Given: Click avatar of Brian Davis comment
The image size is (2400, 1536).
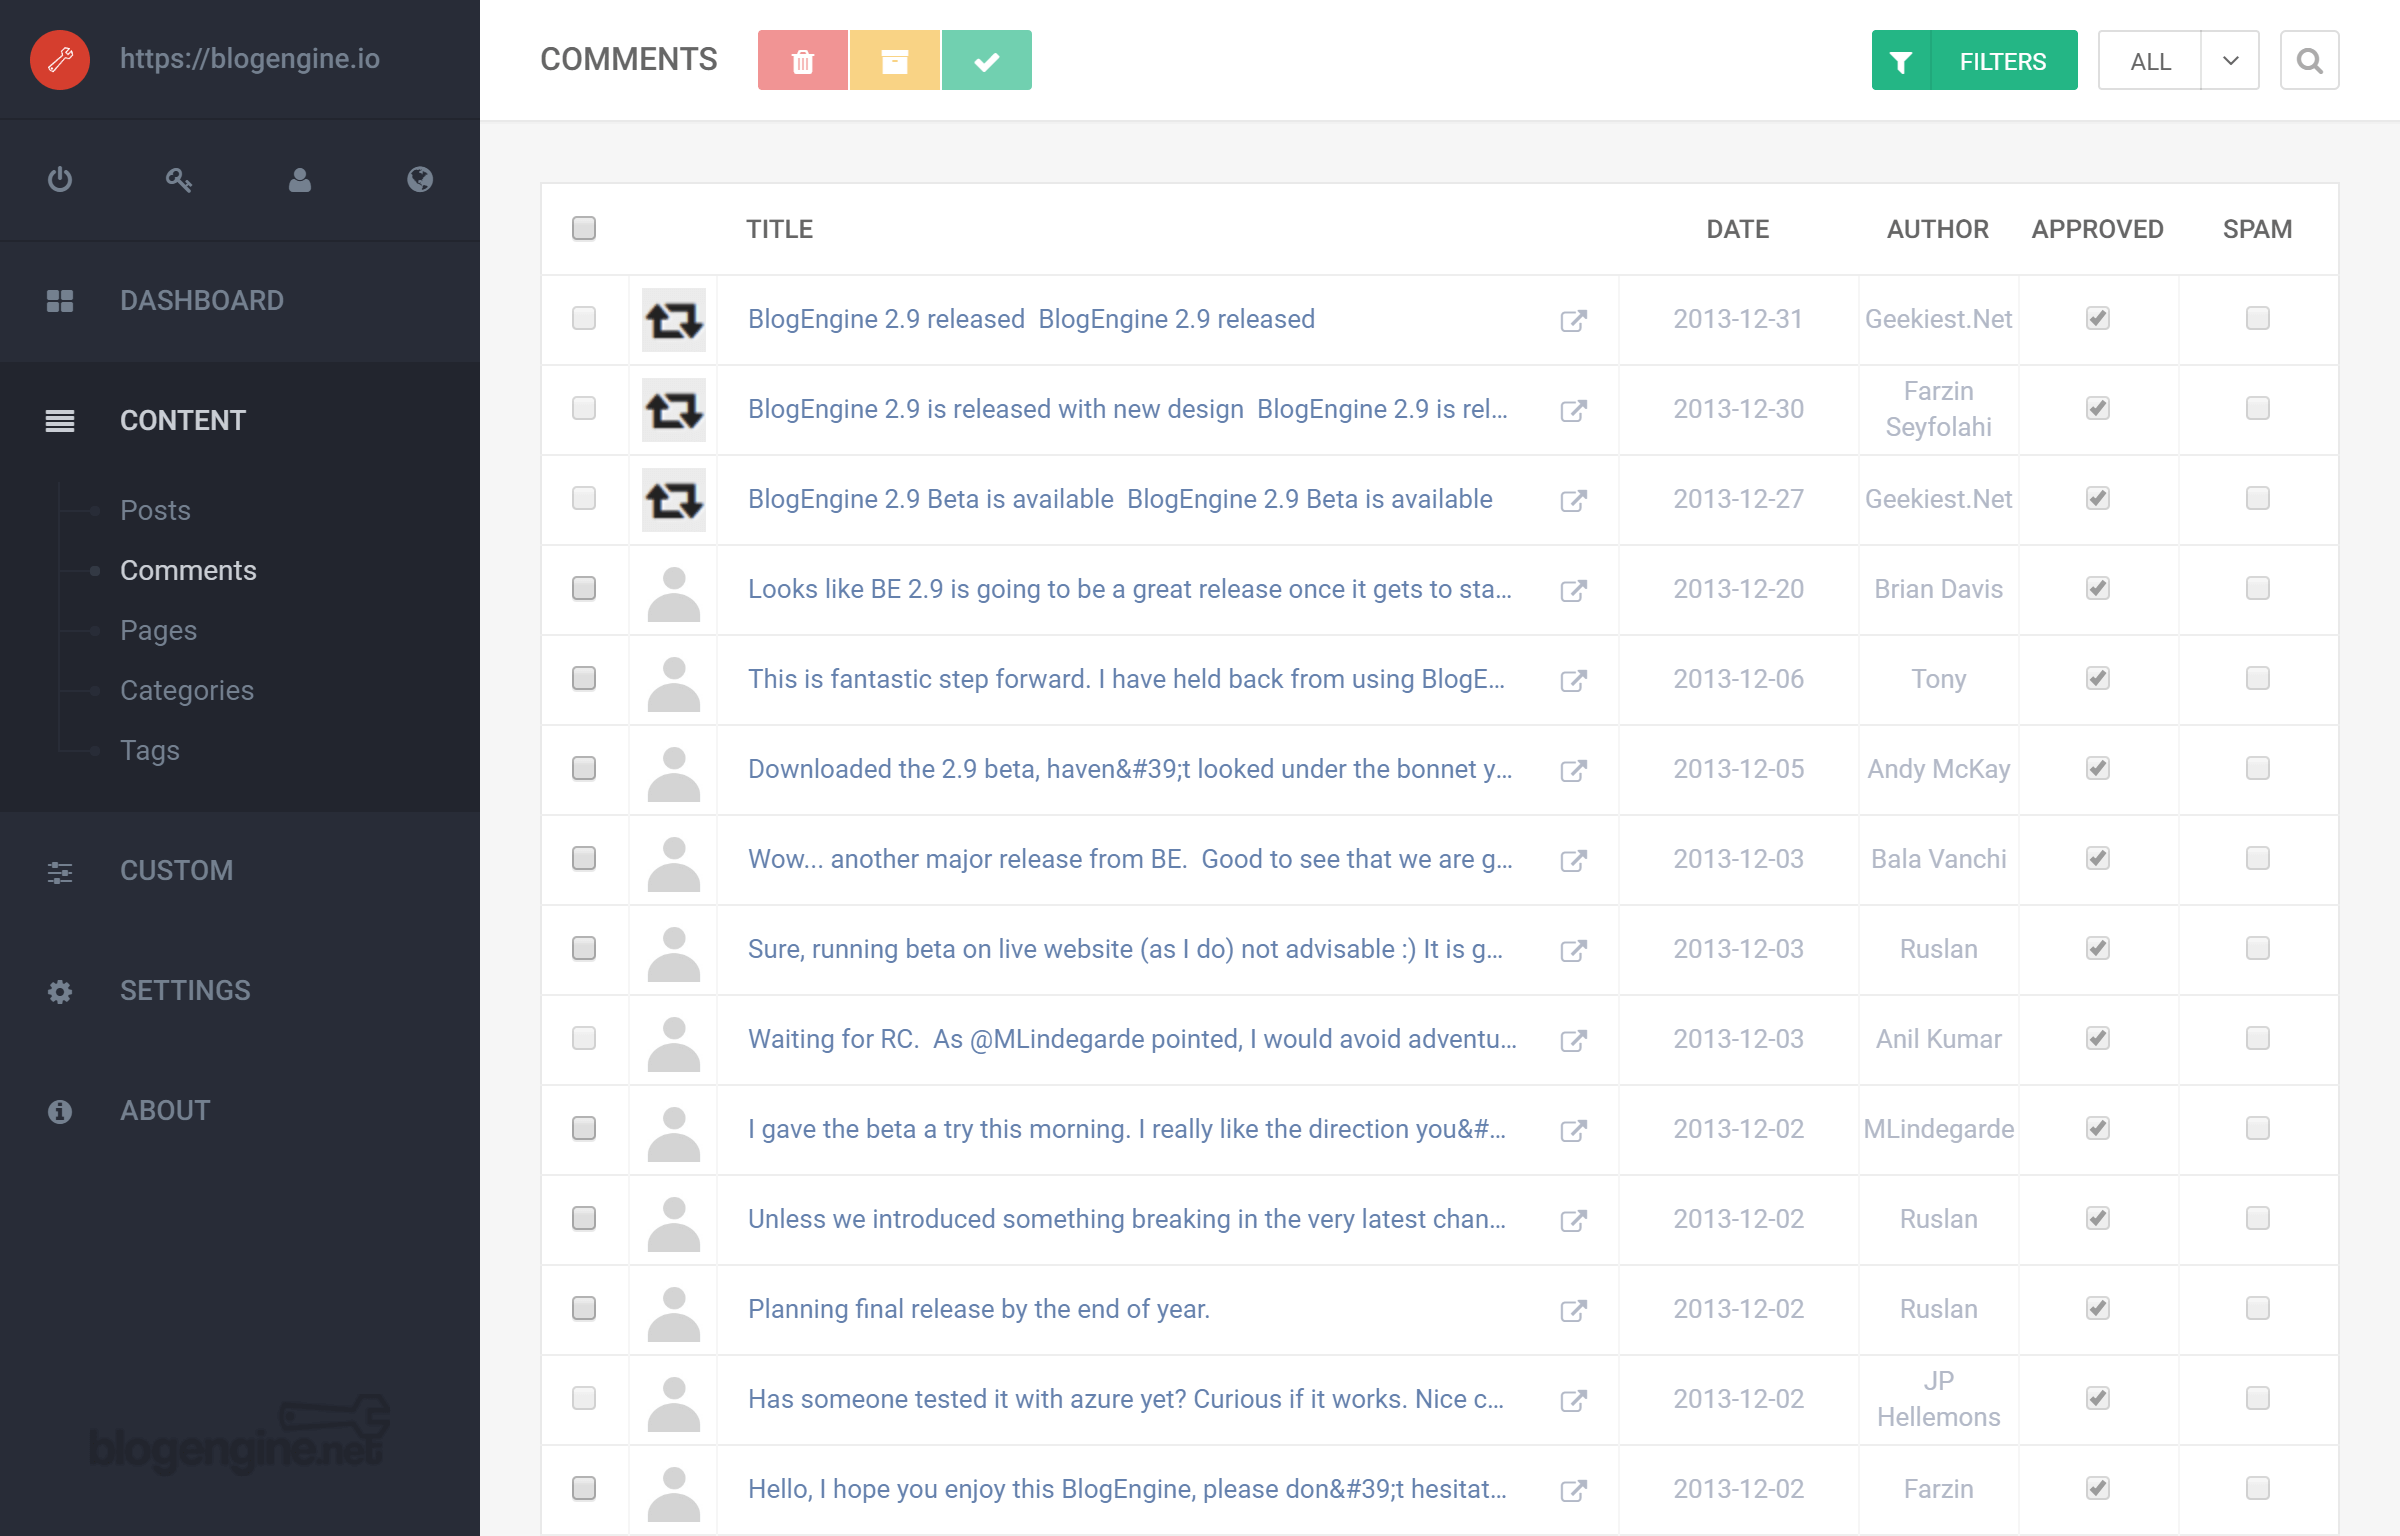Looking at the screenshot, I should [x=674, y=594].
